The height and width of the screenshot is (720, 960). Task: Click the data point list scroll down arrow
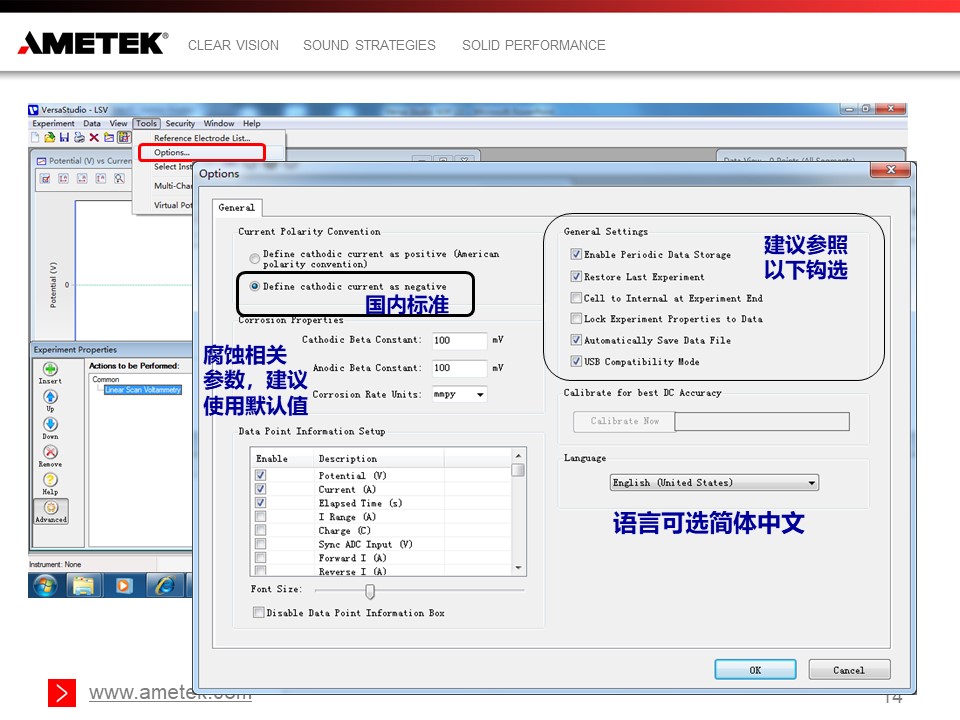518,568
